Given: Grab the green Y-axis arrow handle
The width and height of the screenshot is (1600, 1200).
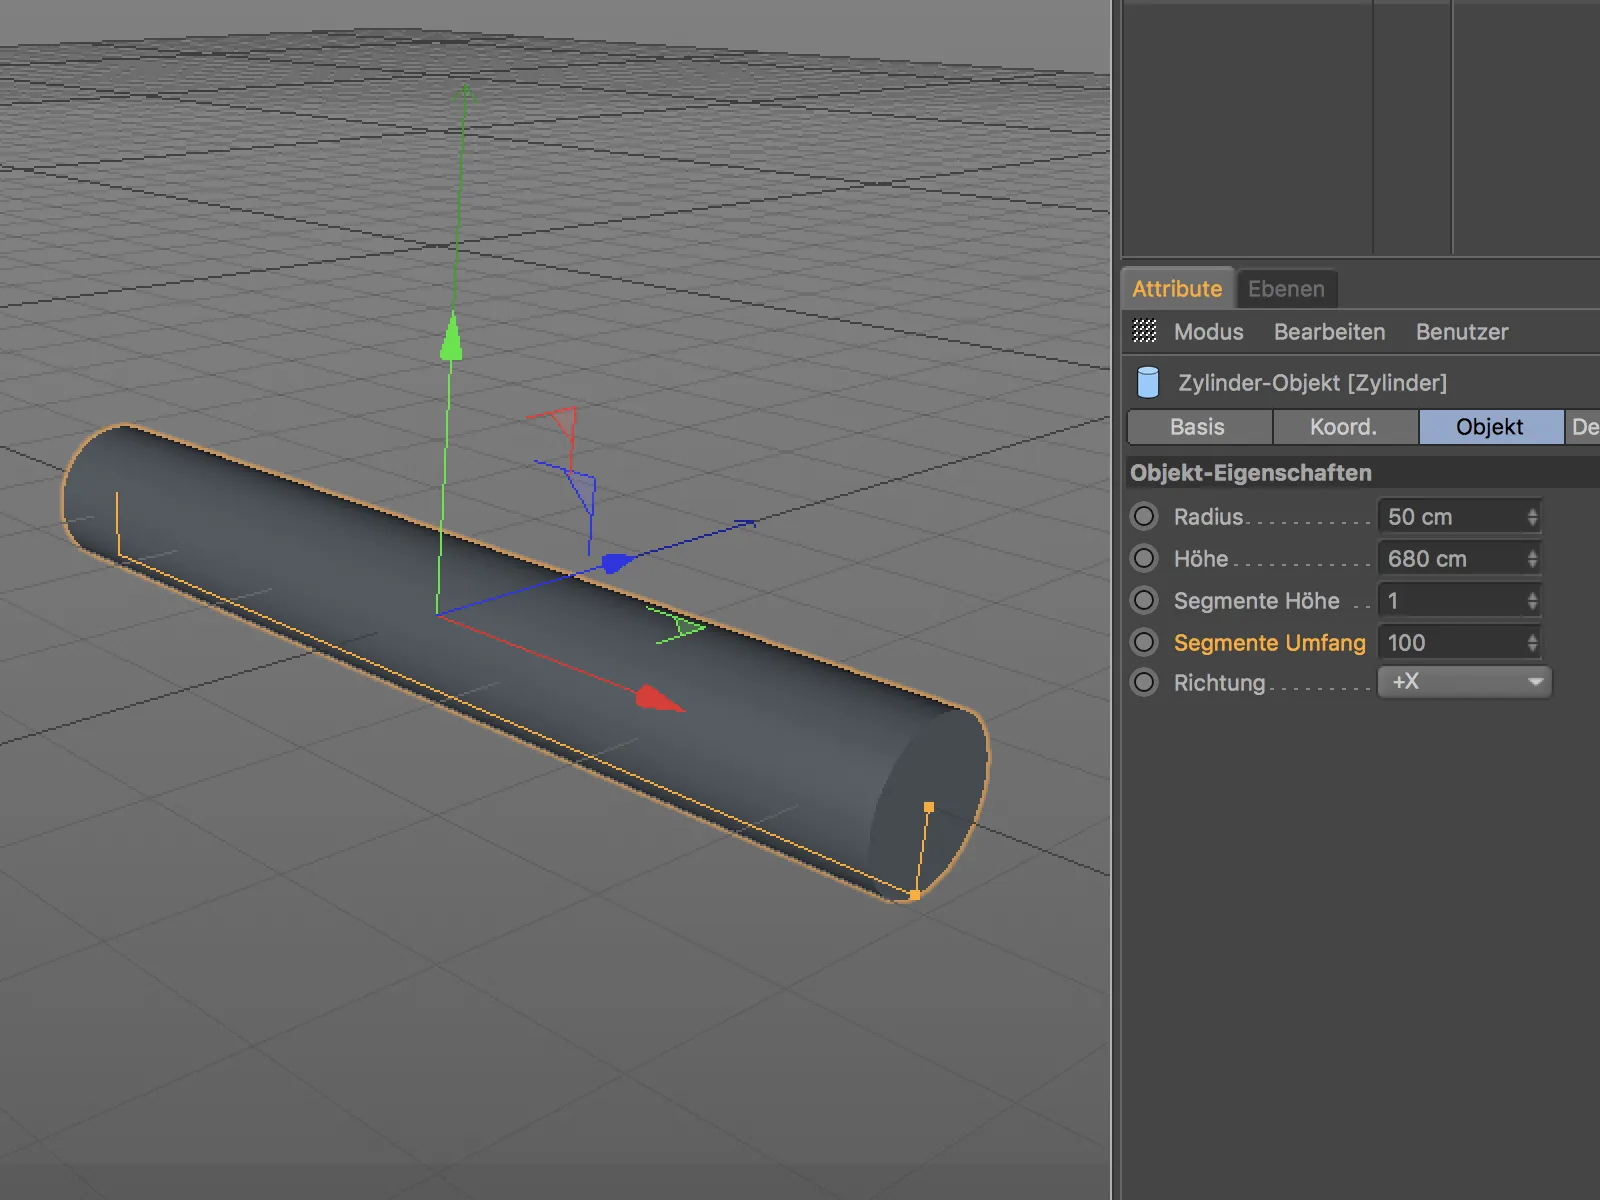Looking at the screenshot, I should 452,336.
